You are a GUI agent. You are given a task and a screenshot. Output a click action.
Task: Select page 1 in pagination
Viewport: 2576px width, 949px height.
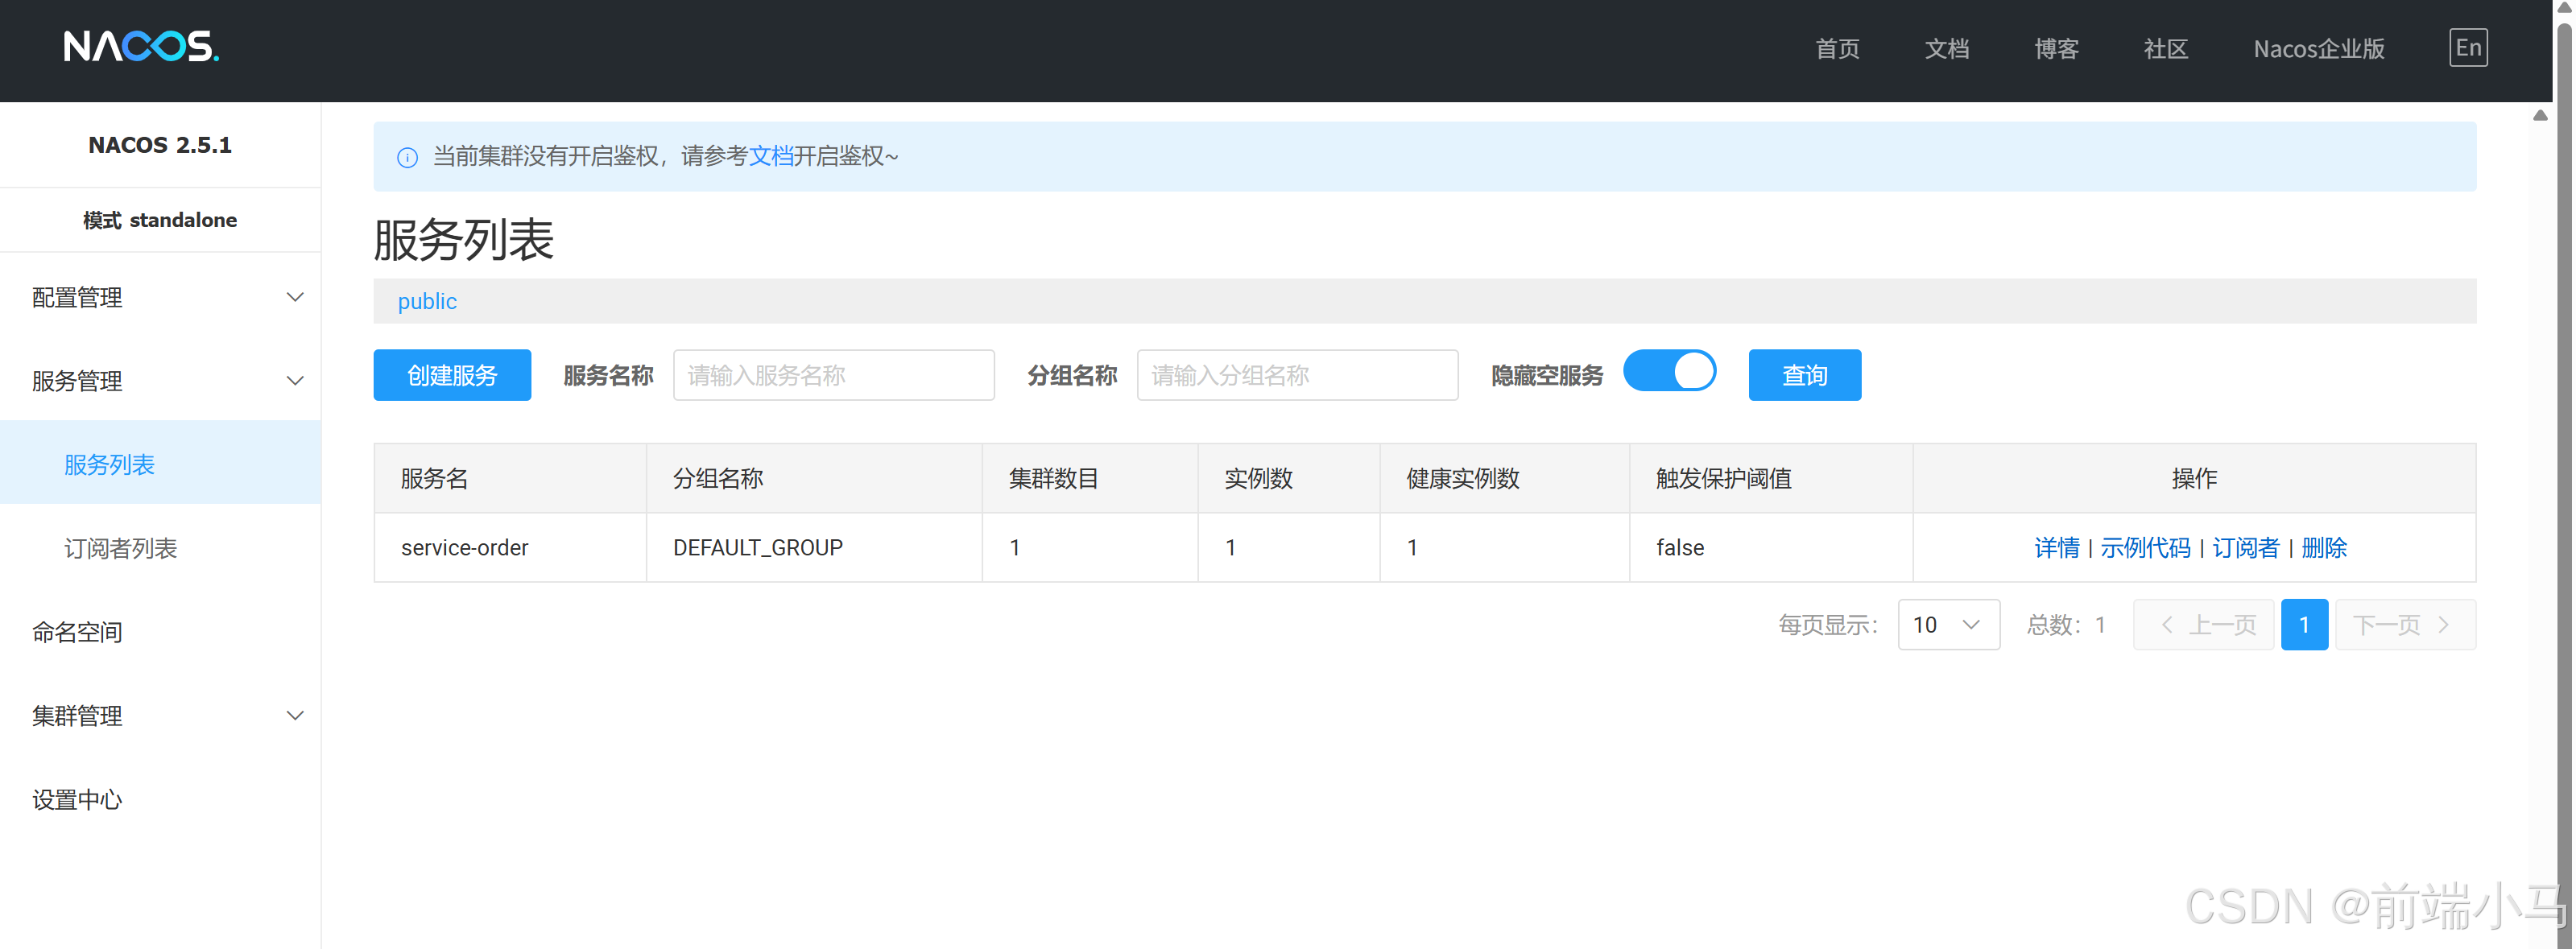click(2304, 625)
